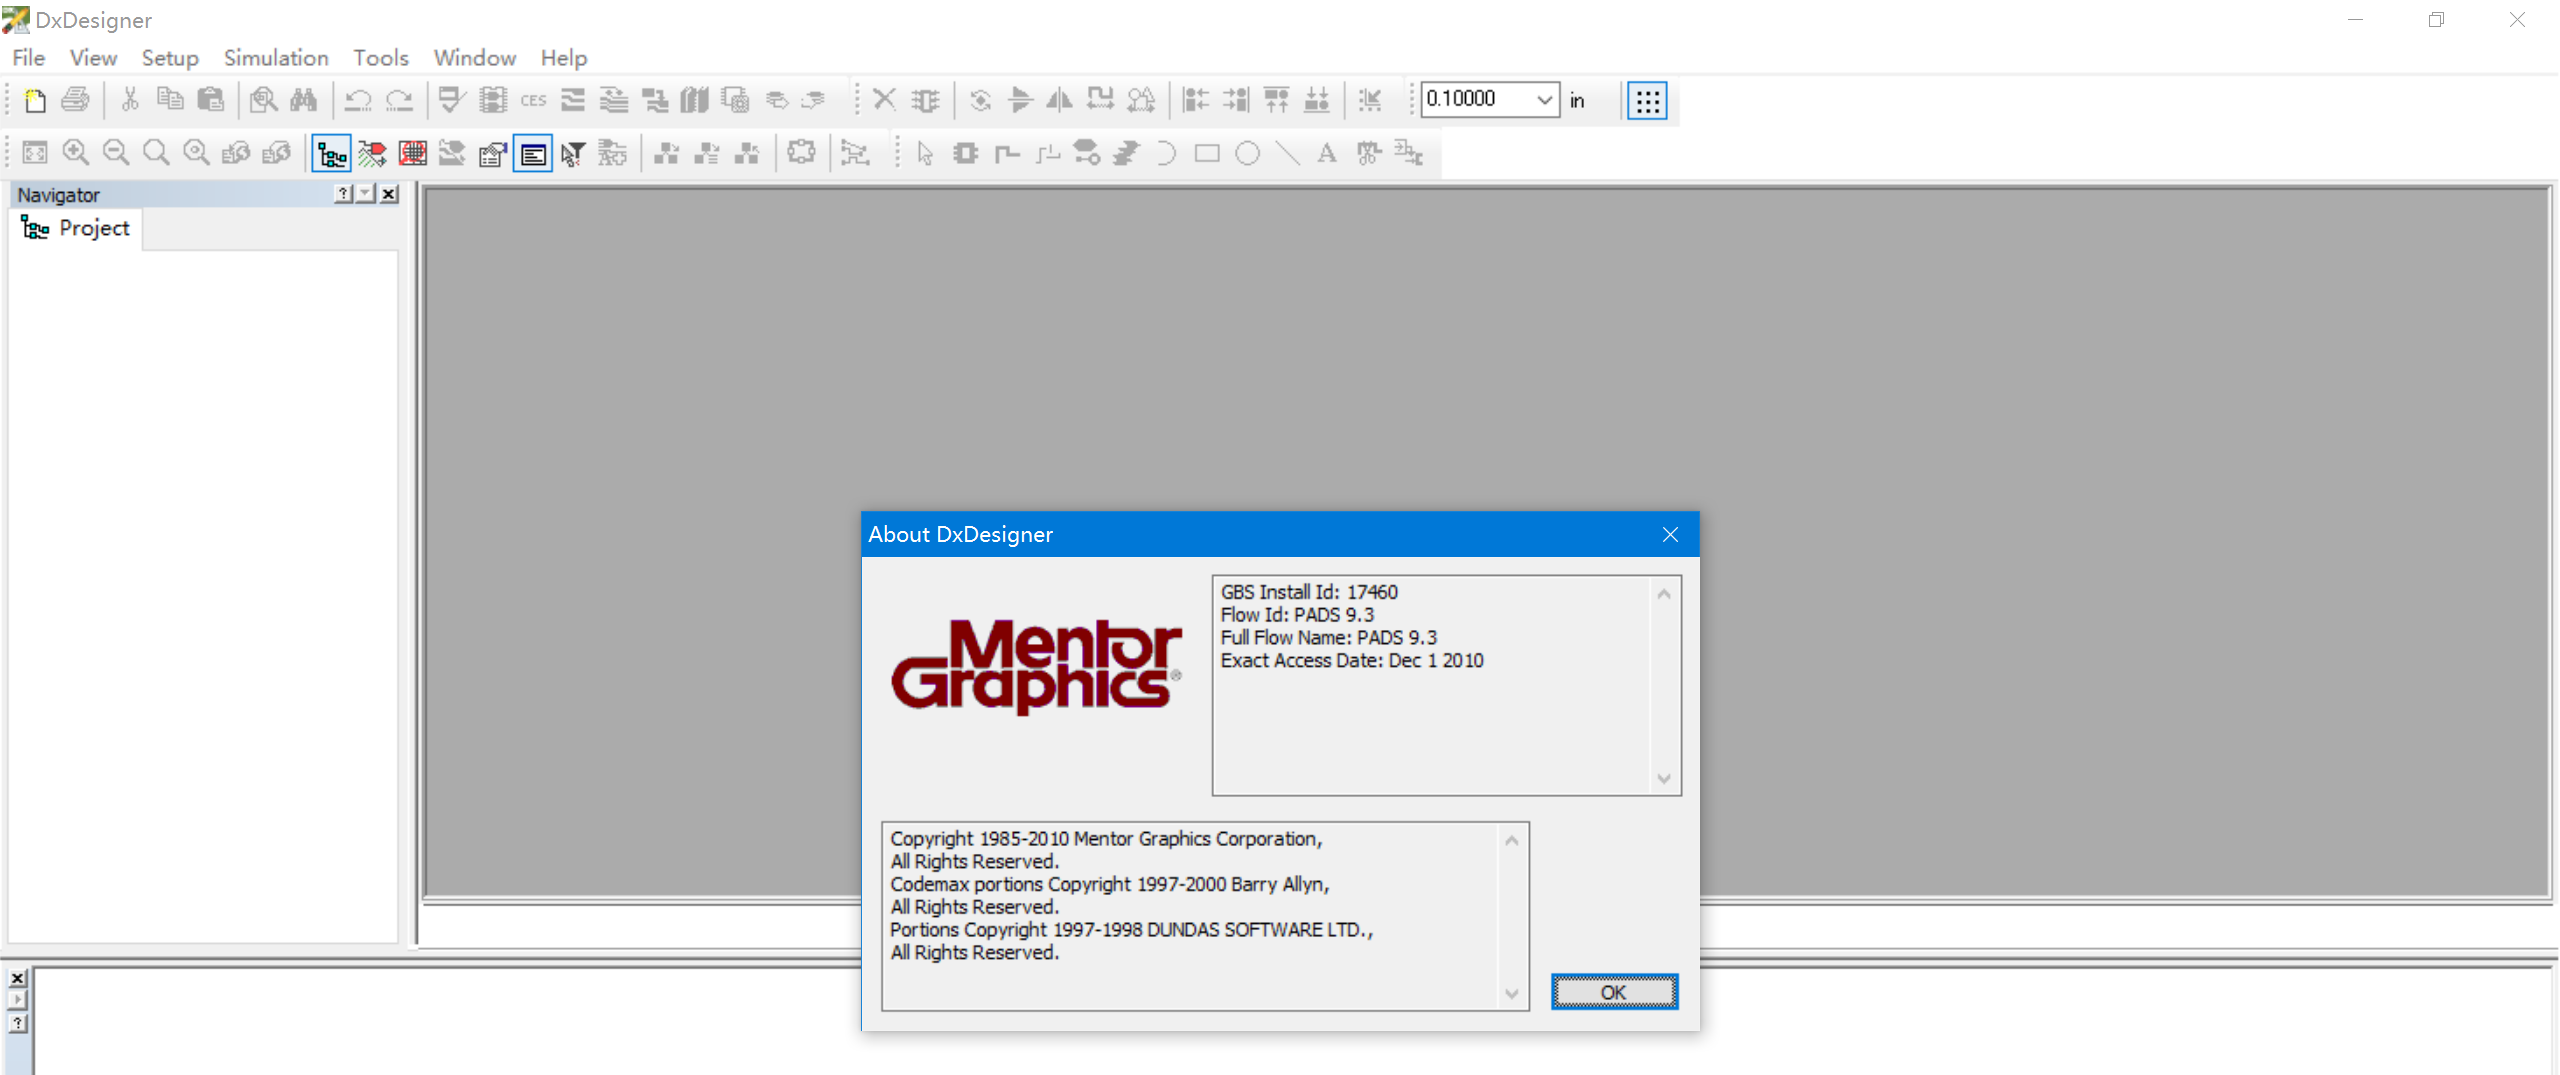Open the Window menu
This screenshot has width=2560, height=1075.
coord(475,58)
